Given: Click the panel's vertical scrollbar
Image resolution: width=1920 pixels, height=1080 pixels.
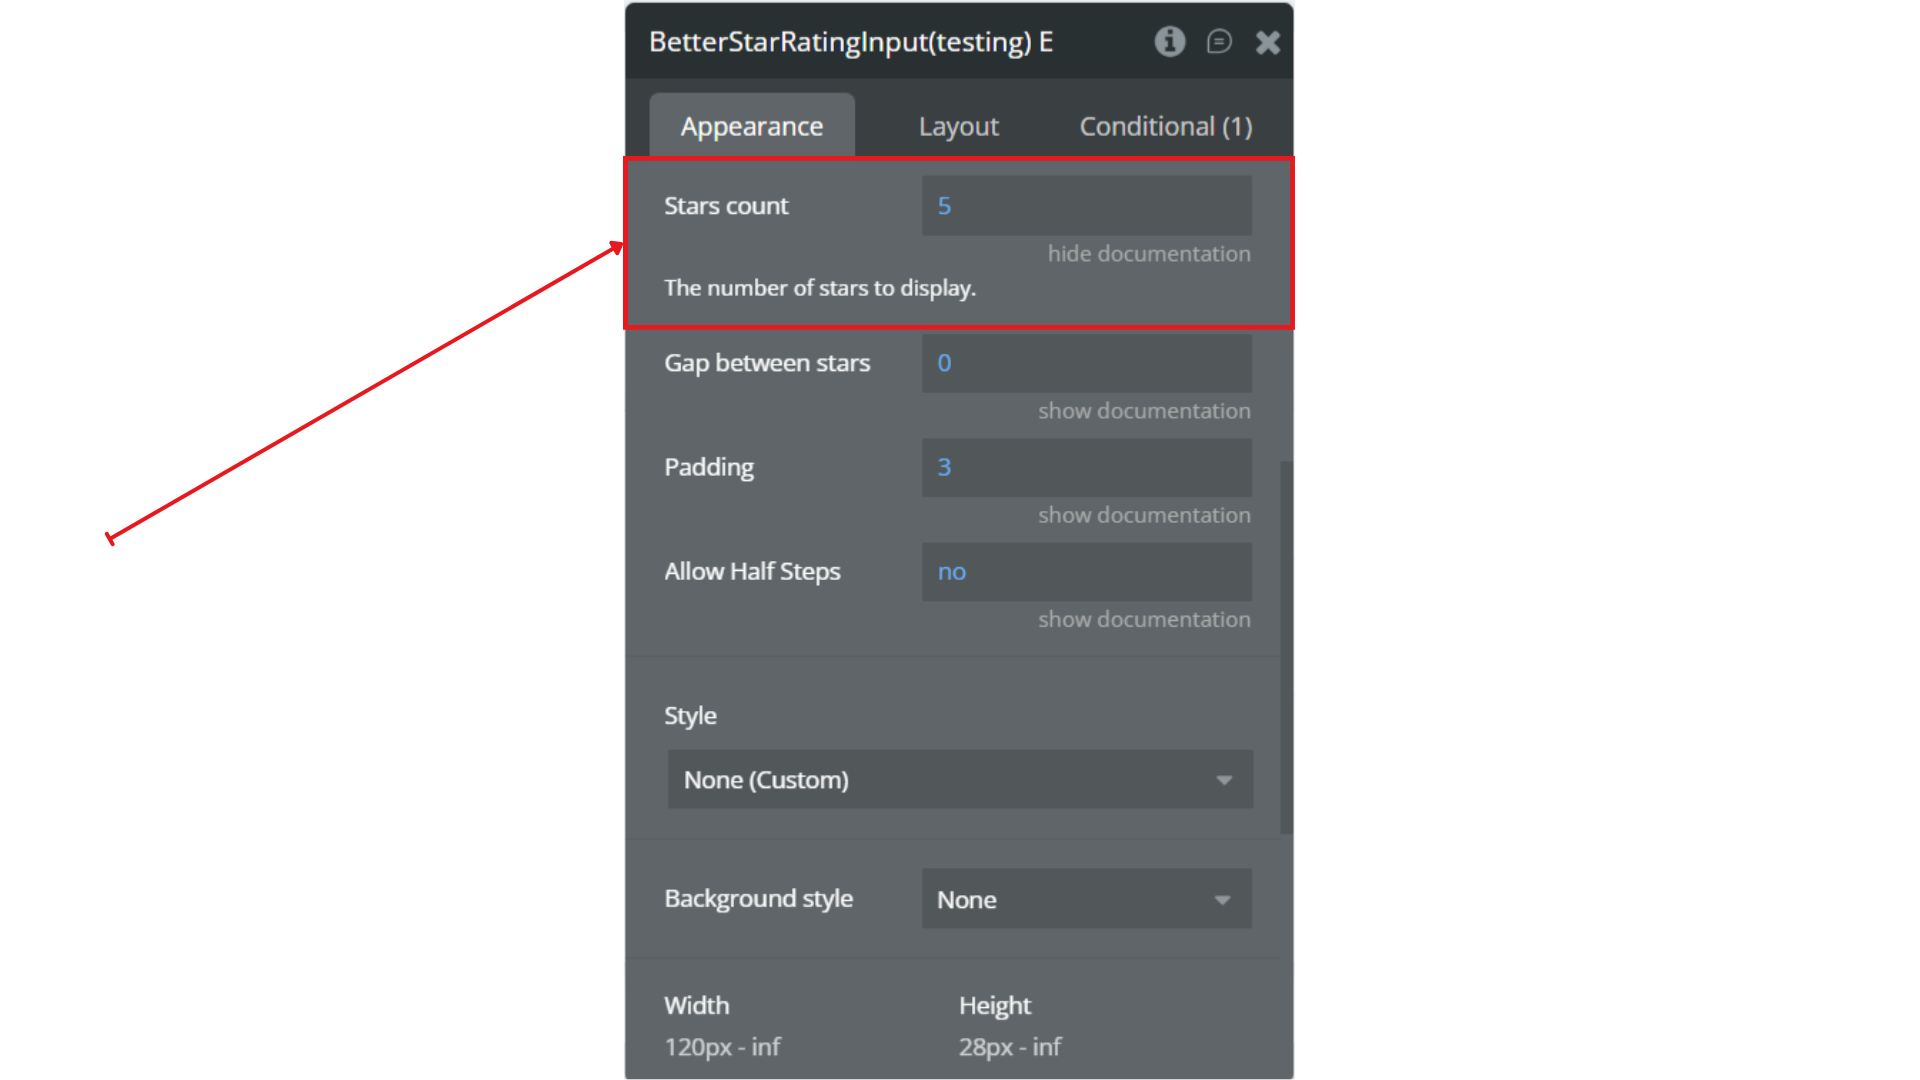Looking at the screenshot, I should pos(1286,646).
